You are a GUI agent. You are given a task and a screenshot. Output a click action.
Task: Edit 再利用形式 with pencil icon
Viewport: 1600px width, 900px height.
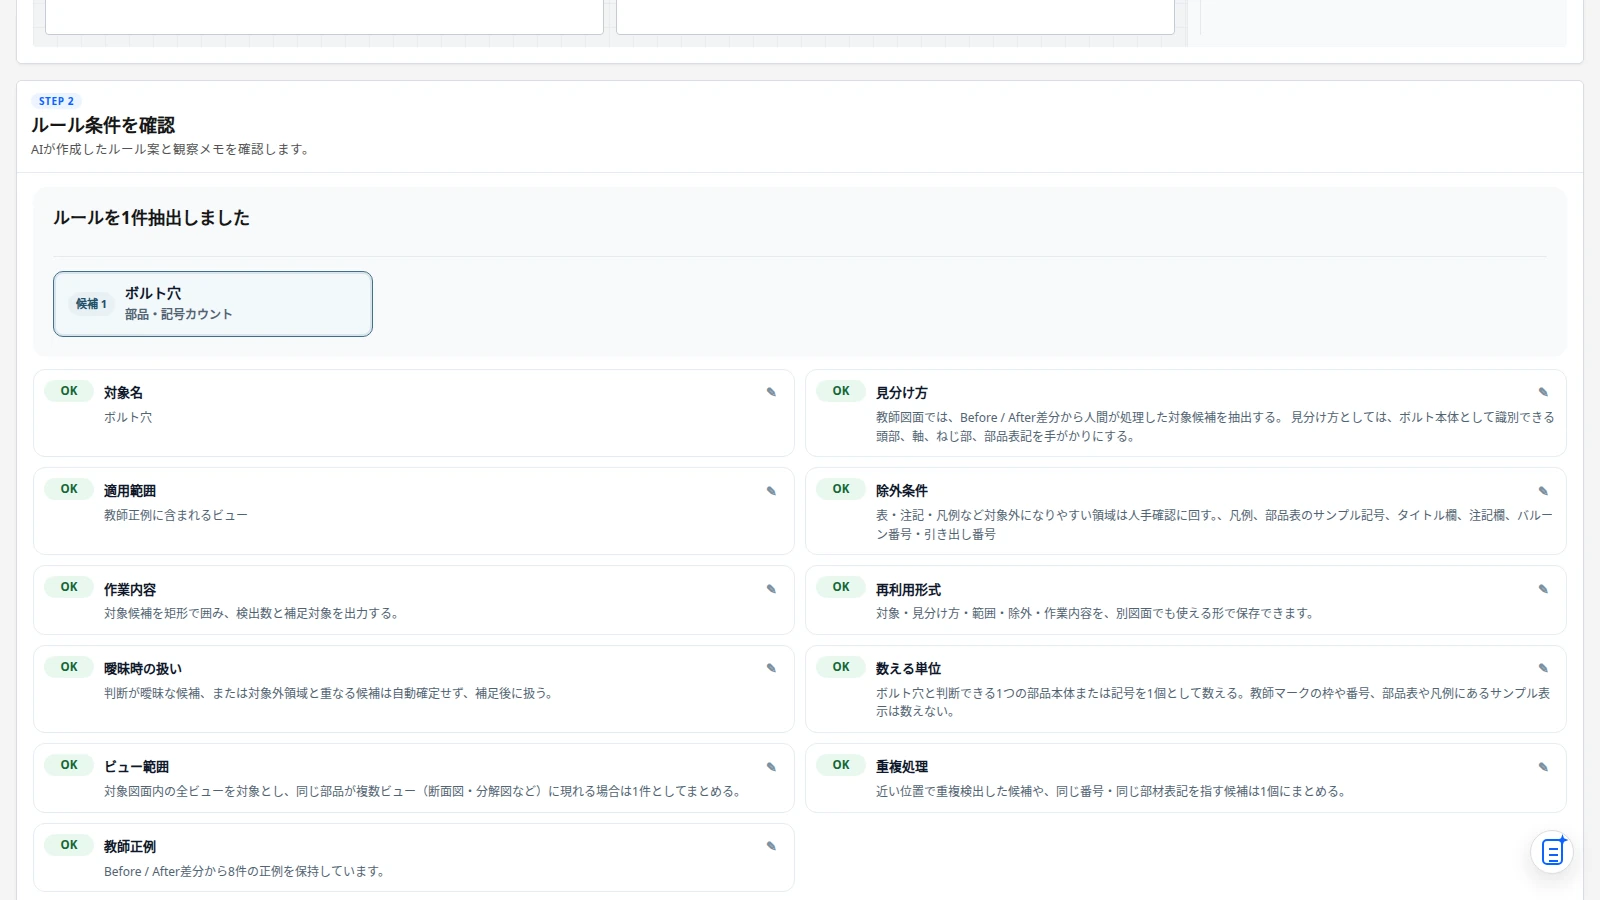tap(1543, 589)
